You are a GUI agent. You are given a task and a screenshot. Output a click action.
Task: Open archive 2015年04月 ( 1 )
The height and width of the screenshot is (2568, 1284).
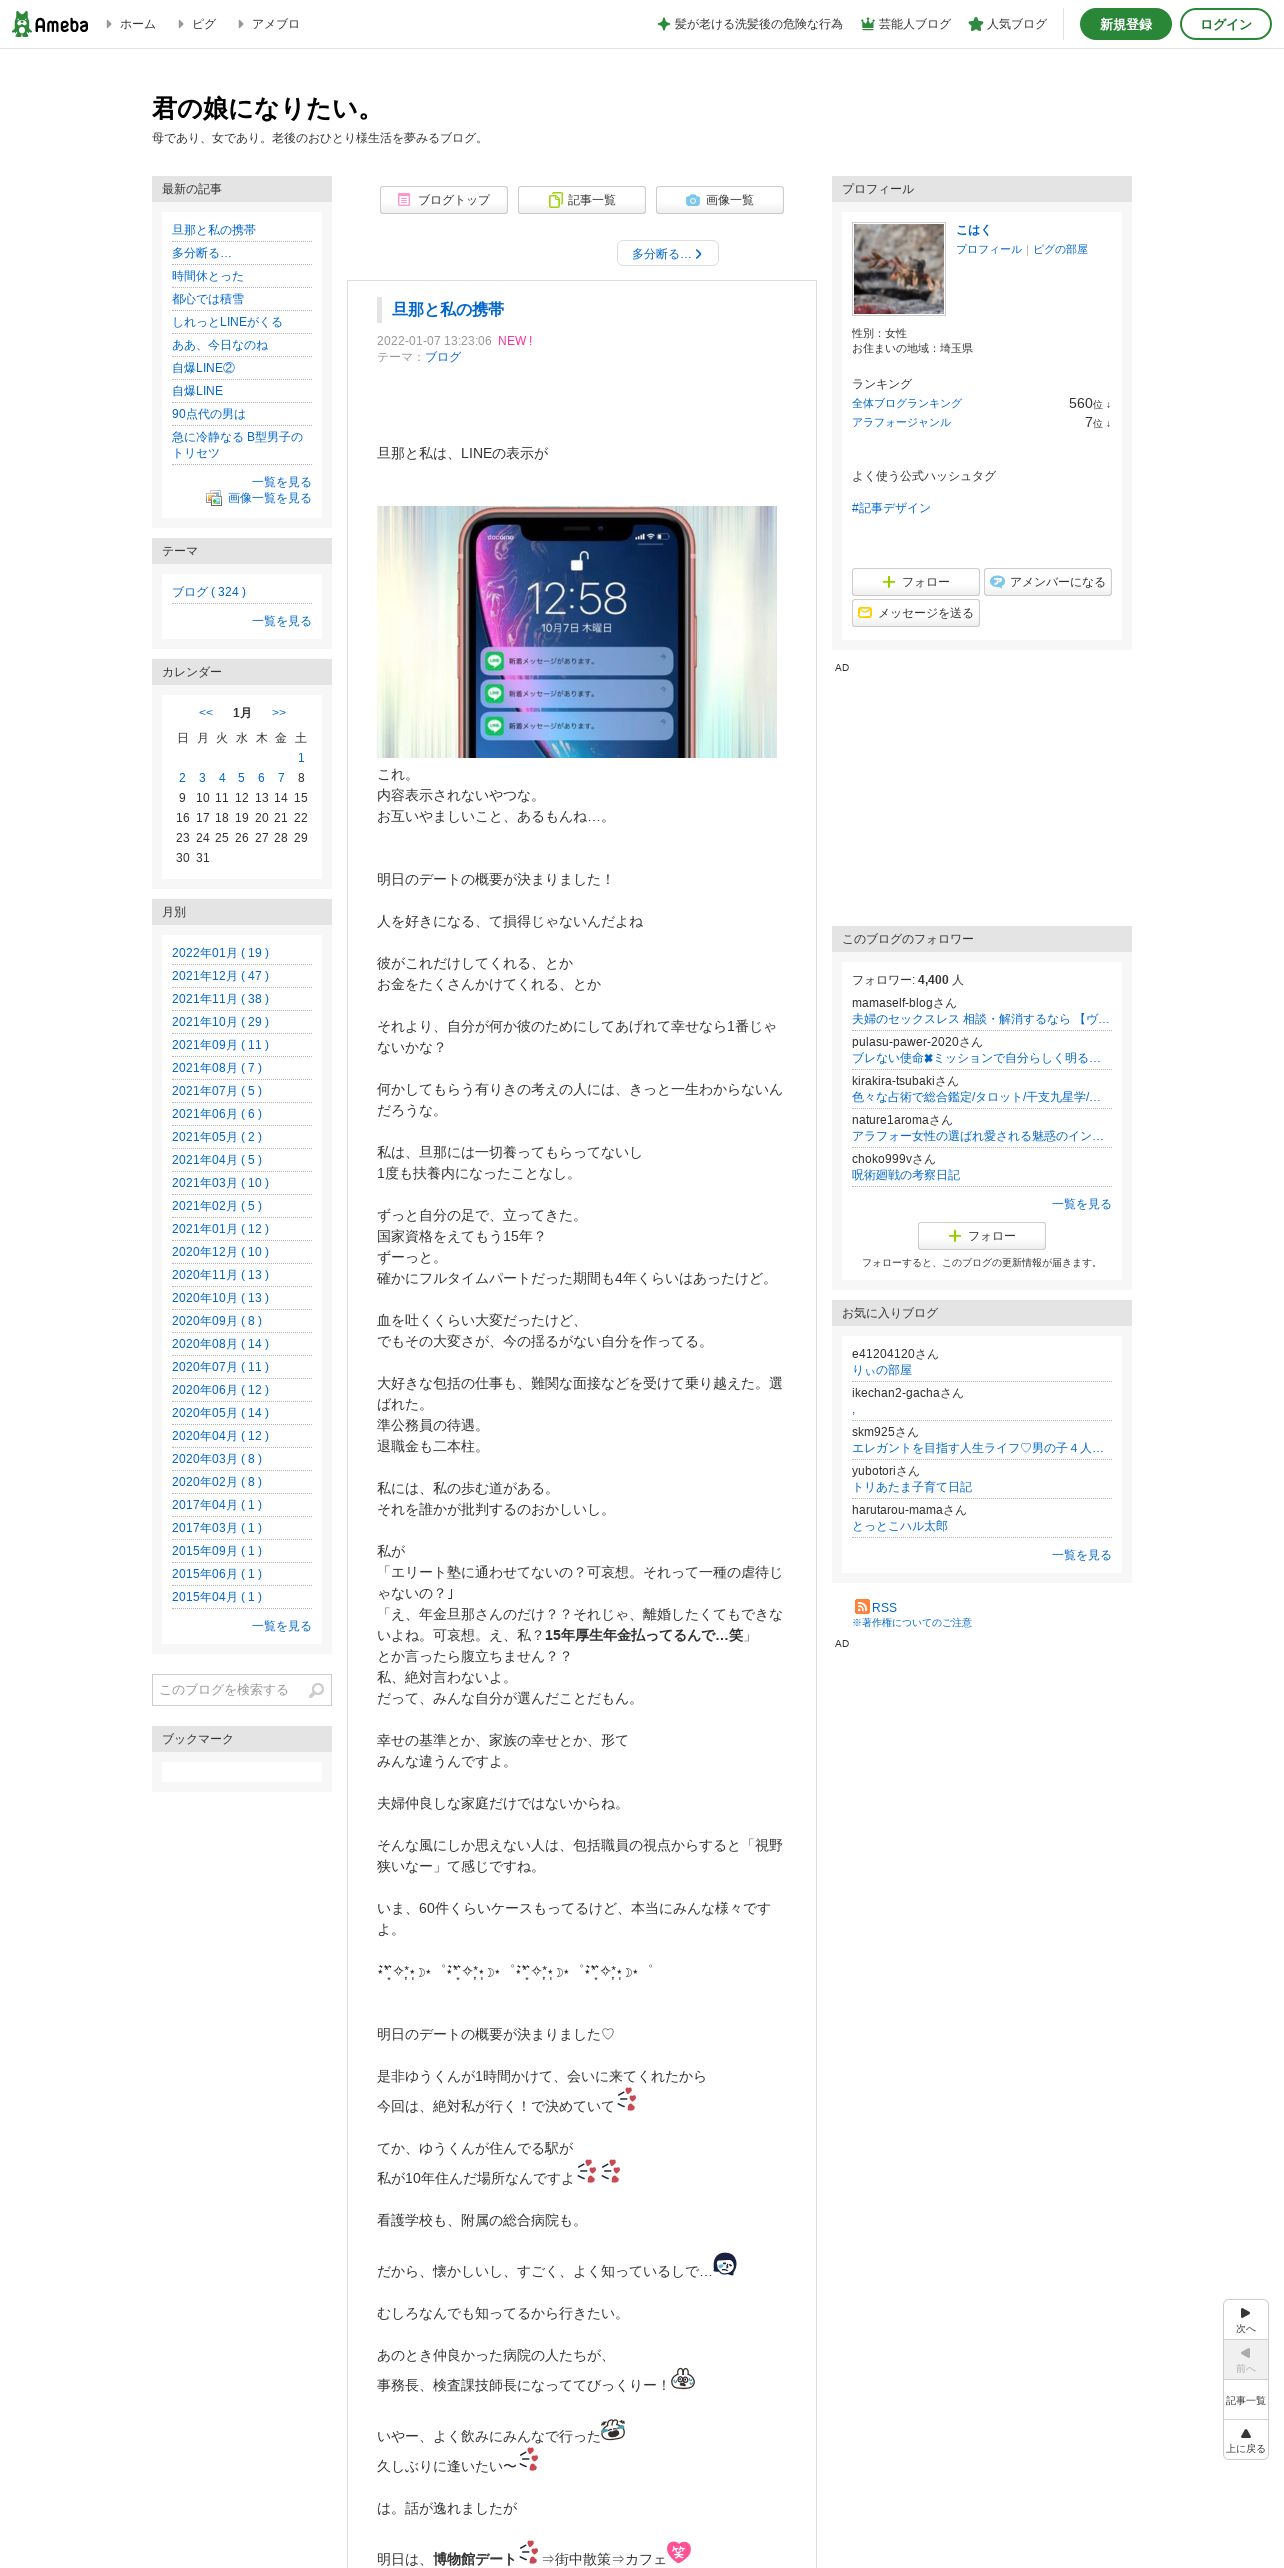click(x=217, y=1597)
